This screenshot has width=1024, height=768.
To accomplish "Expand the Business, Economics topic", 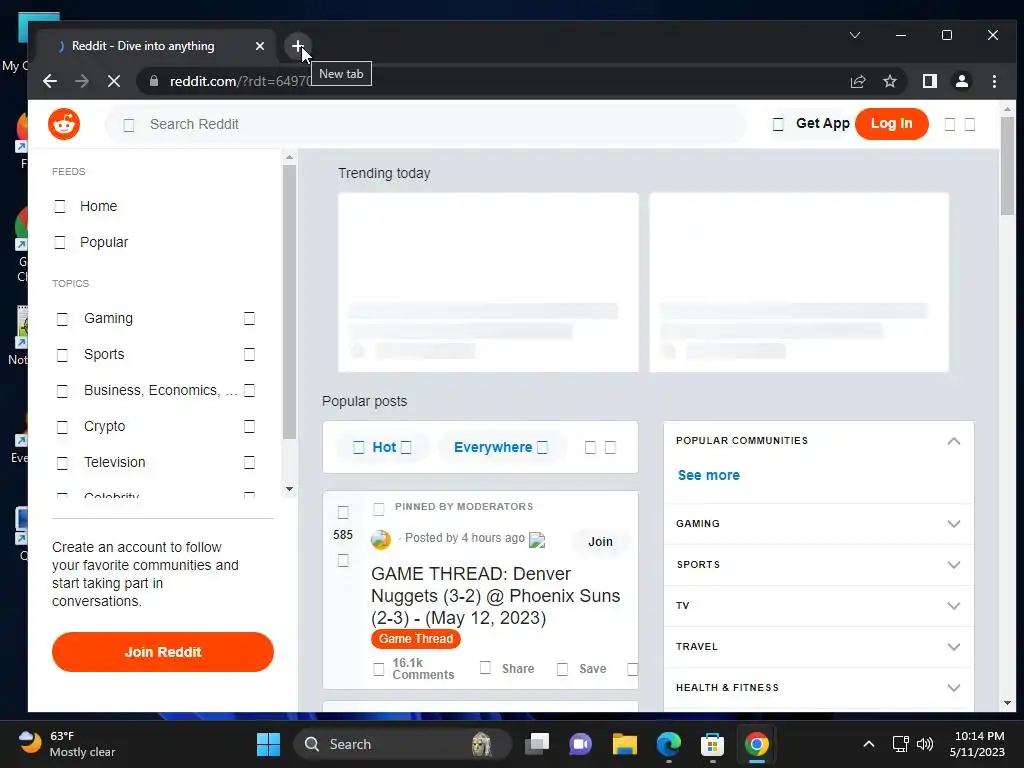I will pos(249,390).
